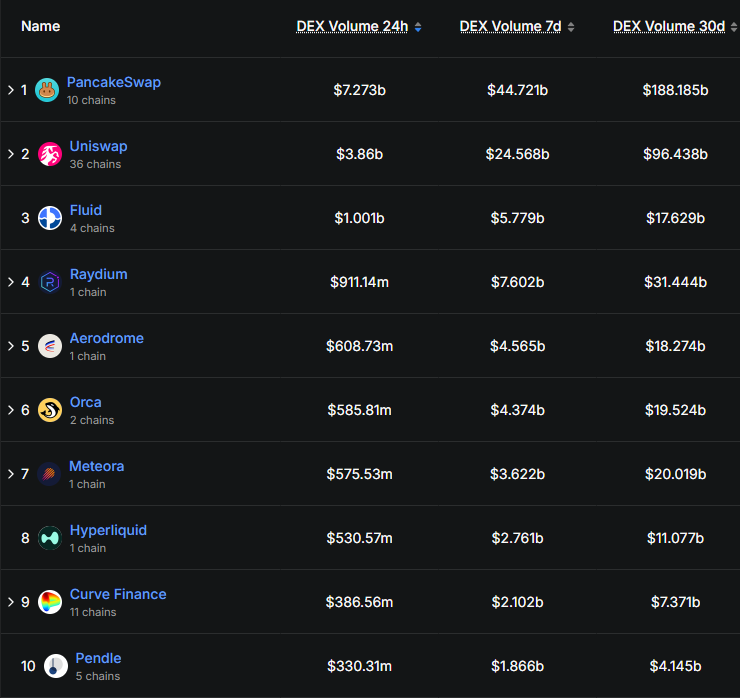Click the Fluid protocol logo icon
This screenshot has height=698, width=740.
[50, 218]
